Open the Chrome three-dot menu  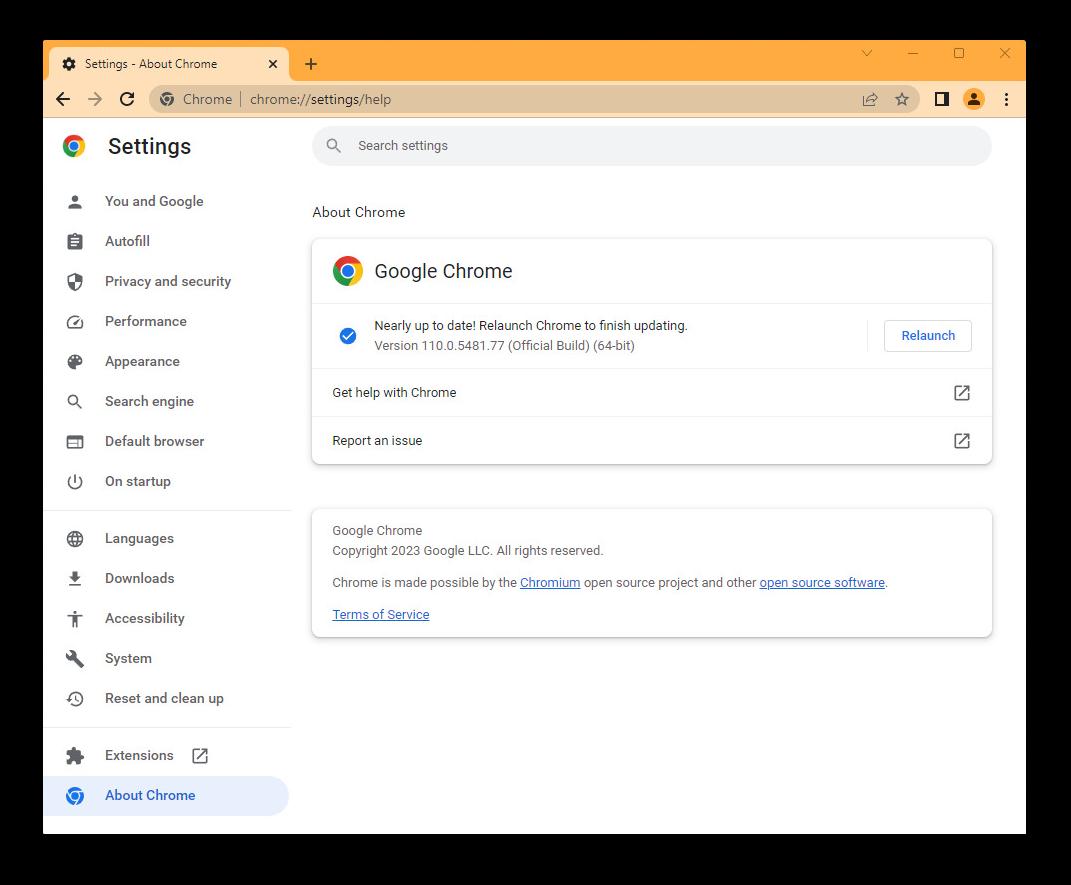pyautogui.click(x=1007, y=99)
